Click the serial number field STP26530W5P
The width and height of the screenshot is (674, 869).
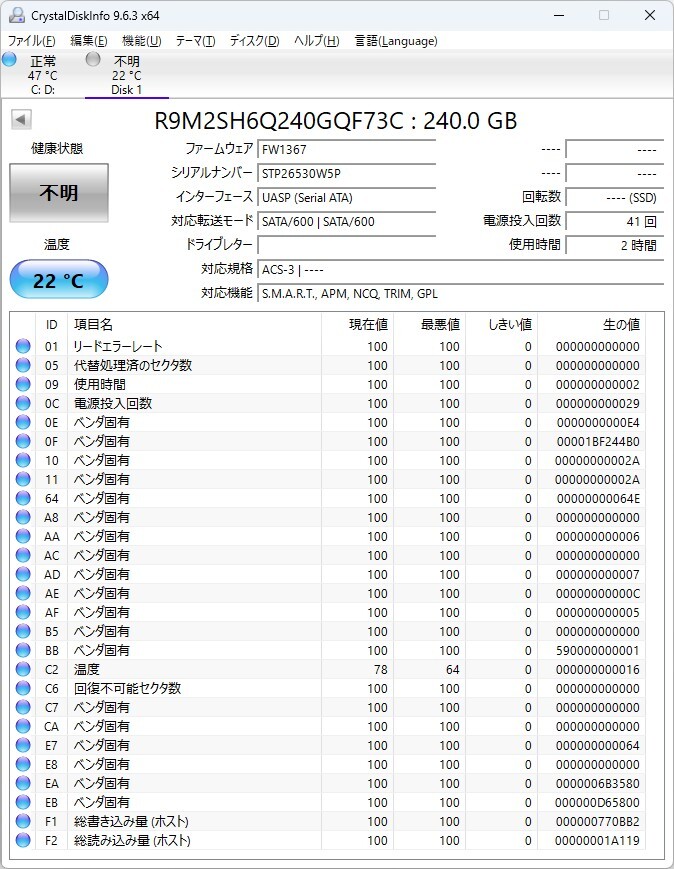[346, 173]
